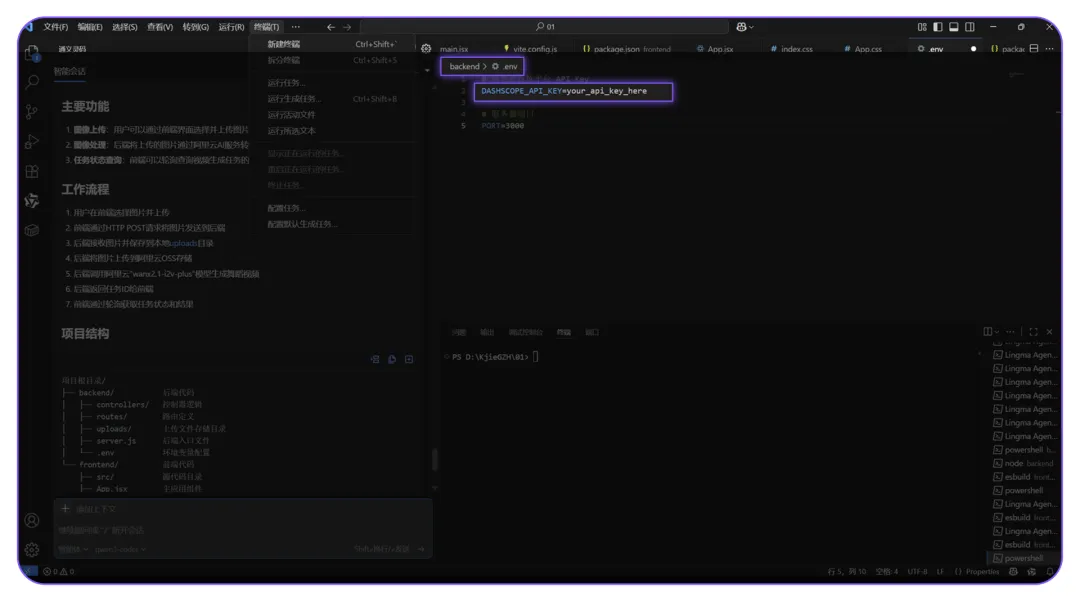Select the 智能会话 tab in Lingma panel
1080x605 pixels.
point(70,71)
